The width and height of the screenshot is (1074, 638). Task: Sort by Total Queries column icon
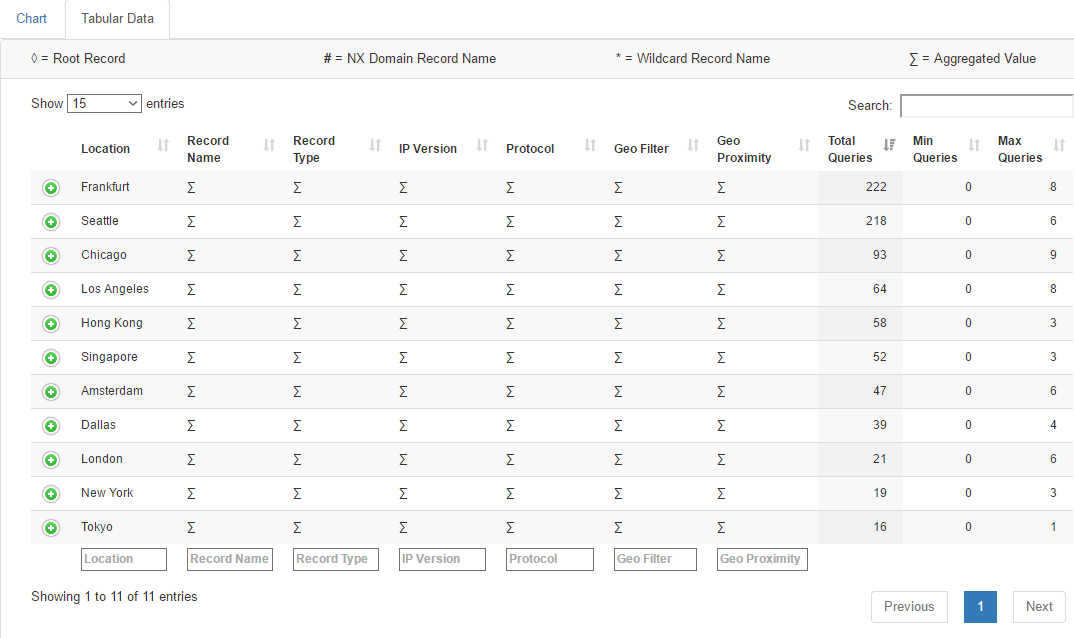889,145
